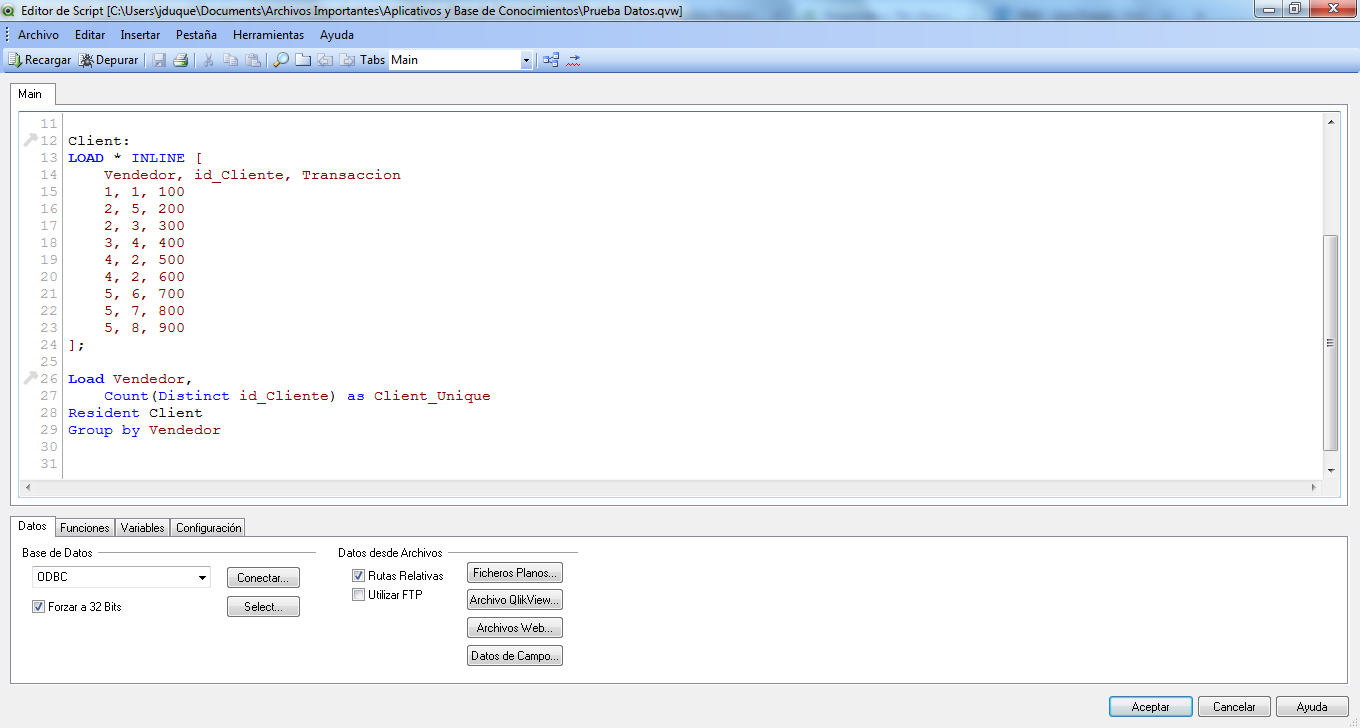Click the Datos de Campo... button

pos(515,656)
